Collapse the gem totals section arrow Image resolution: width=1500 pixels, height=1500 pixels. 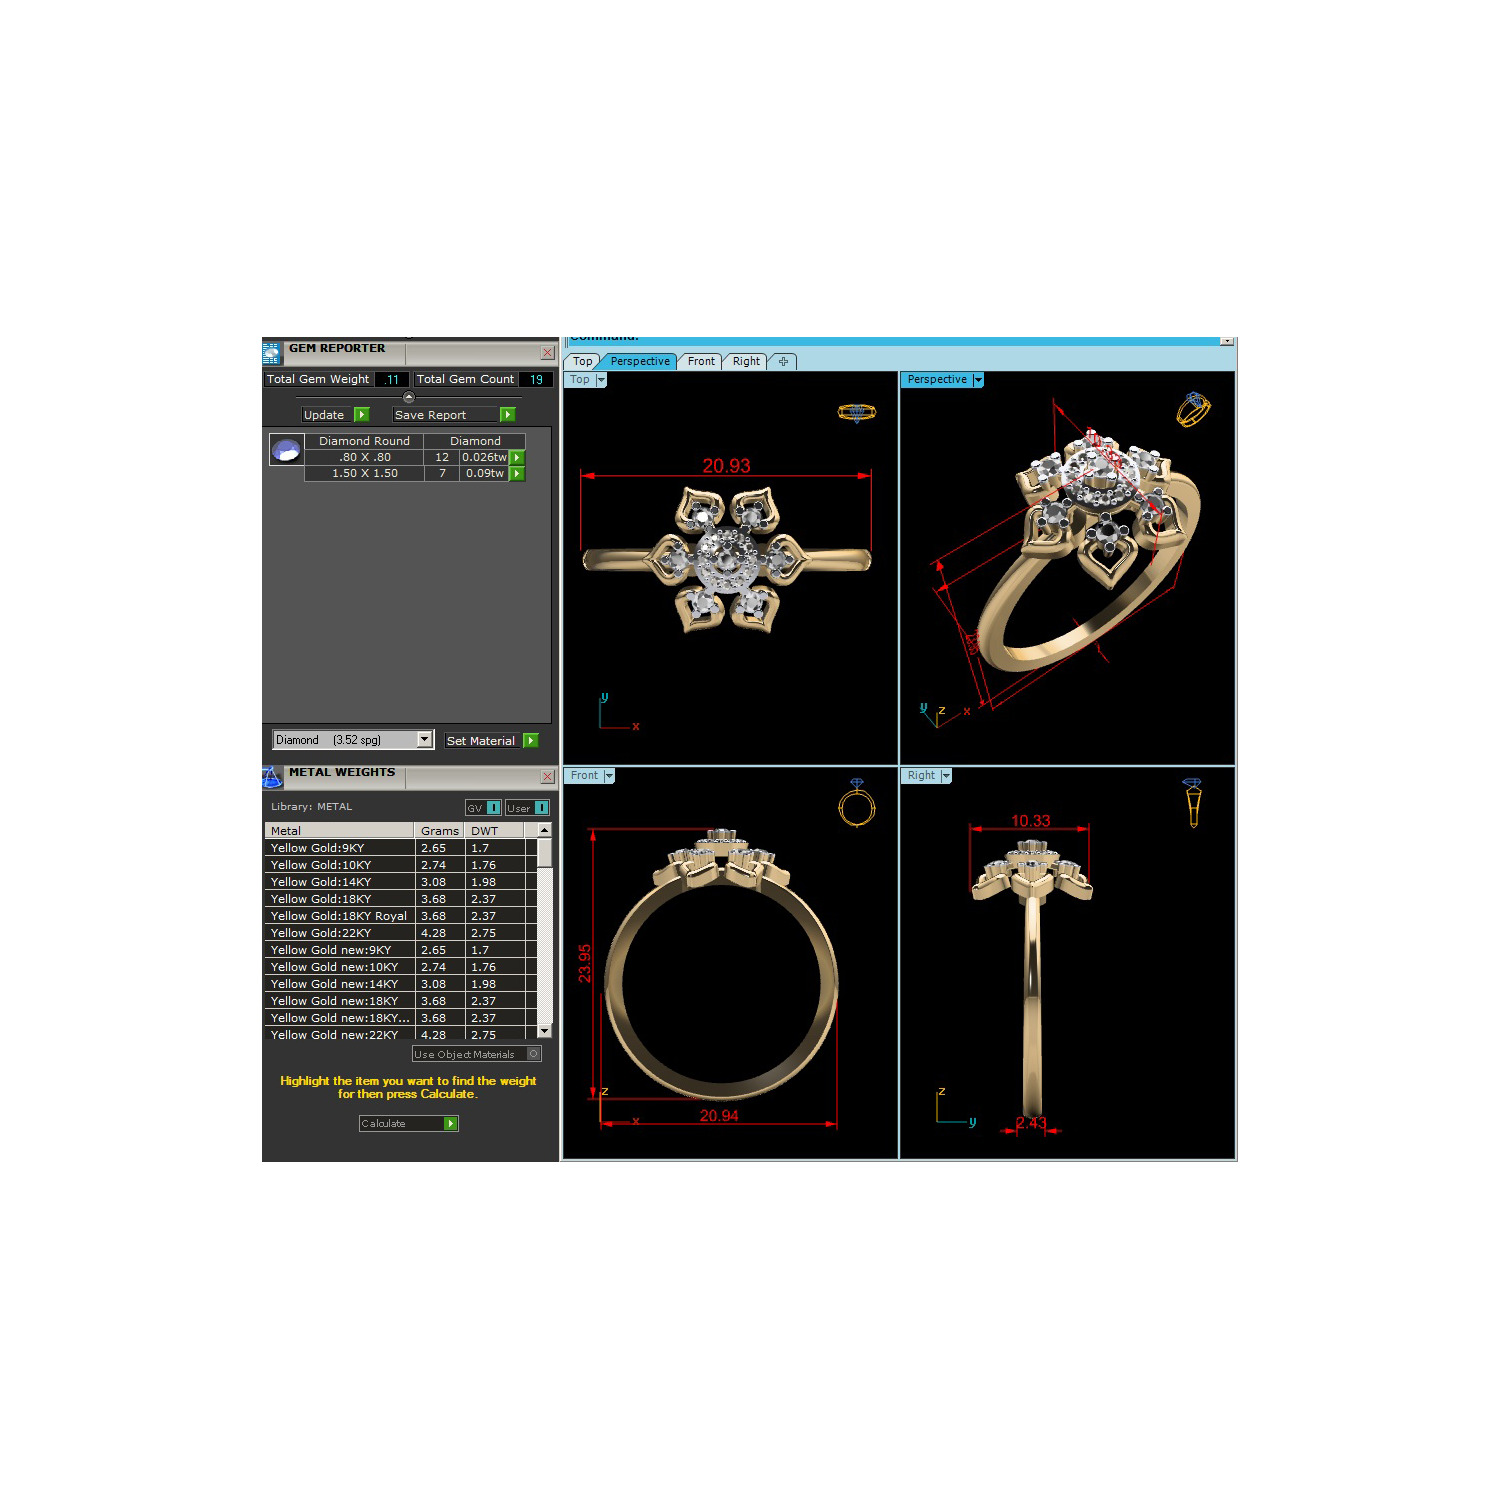408,397
